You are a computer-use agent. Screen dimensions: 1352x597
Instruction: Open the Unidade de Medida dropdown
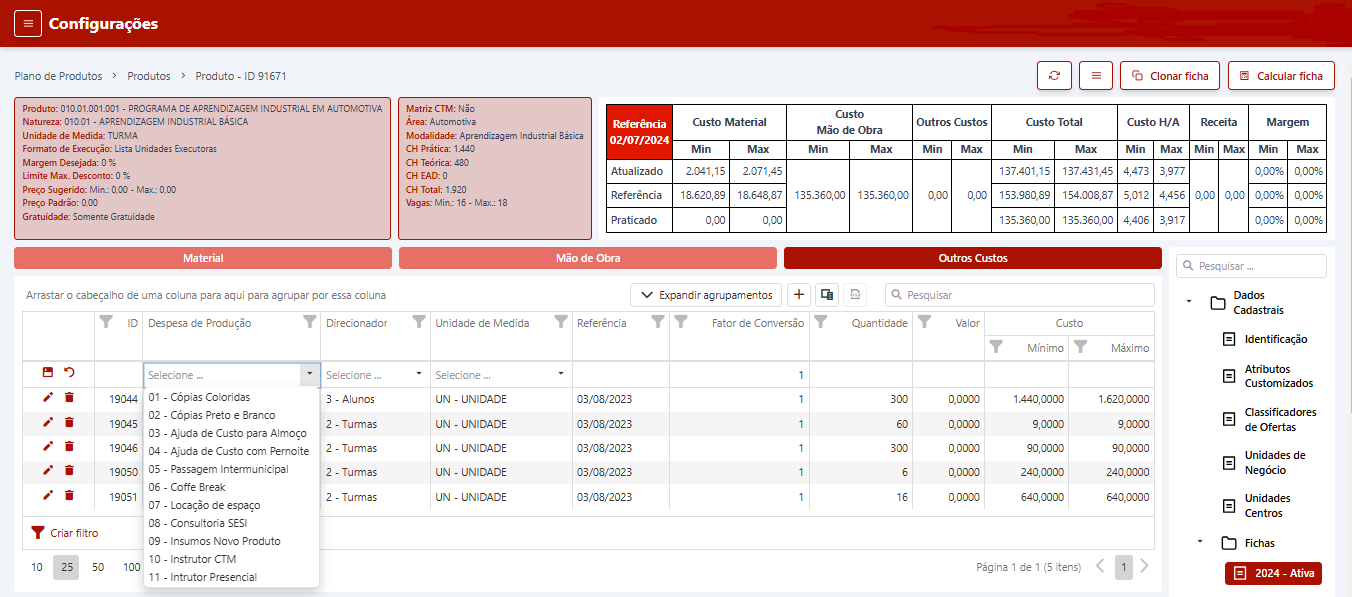pos(561,374)
